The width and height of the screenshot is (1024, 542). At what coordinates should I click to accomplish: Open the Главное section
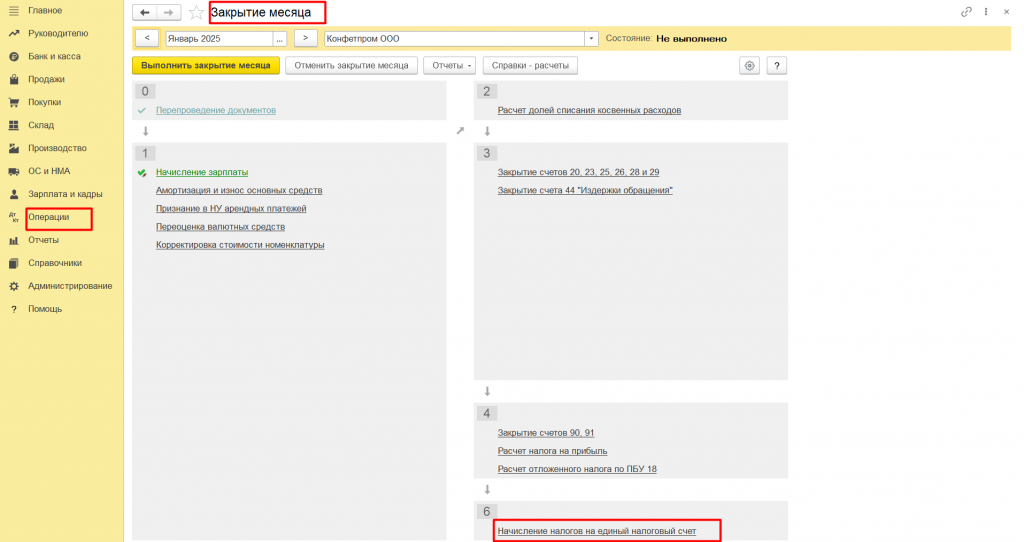[45, 10]
